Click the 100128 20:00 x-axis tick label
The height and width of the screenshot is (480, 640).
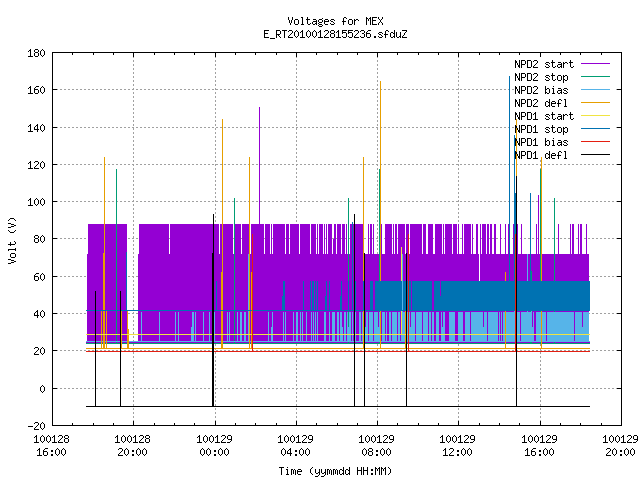click(x=132, y=446)
